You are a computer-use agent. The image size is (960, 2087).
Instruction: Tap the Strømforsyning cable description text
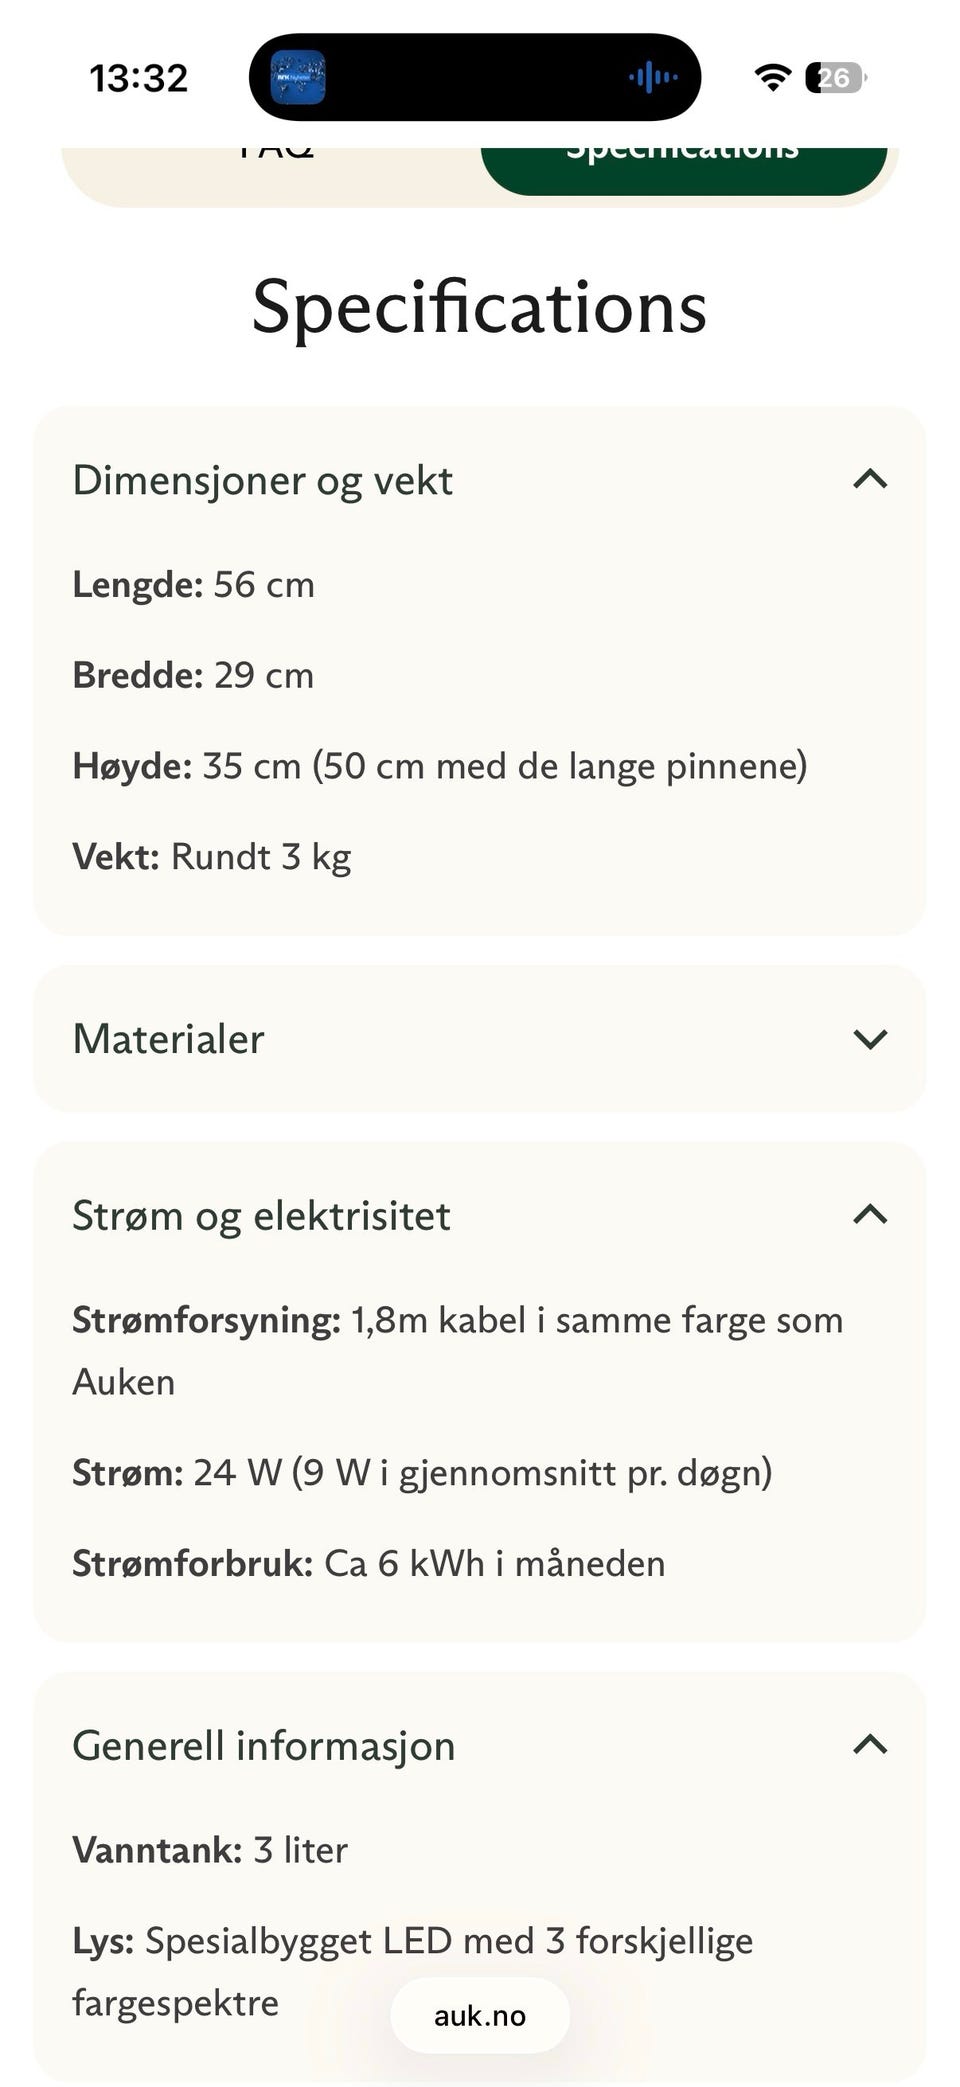pyautogui.click(x=458, y=1351)
